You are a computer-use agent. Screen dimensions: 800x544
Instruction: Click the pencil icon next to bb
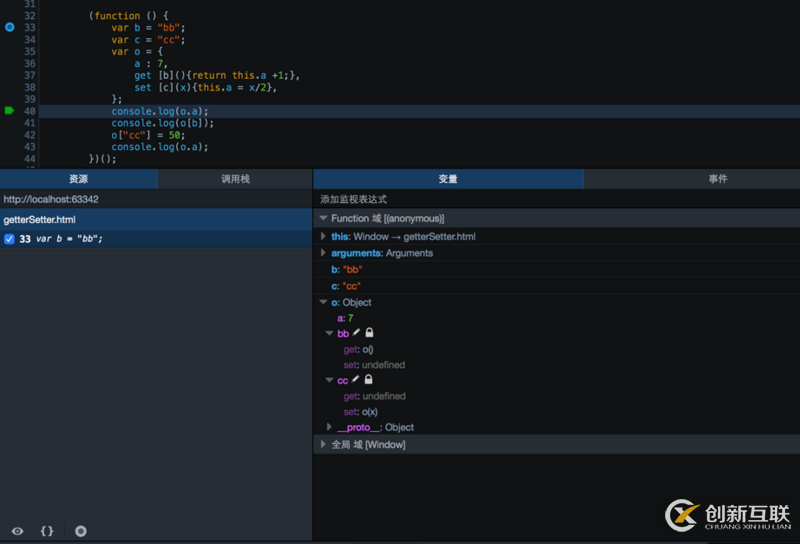click(356, 333)
